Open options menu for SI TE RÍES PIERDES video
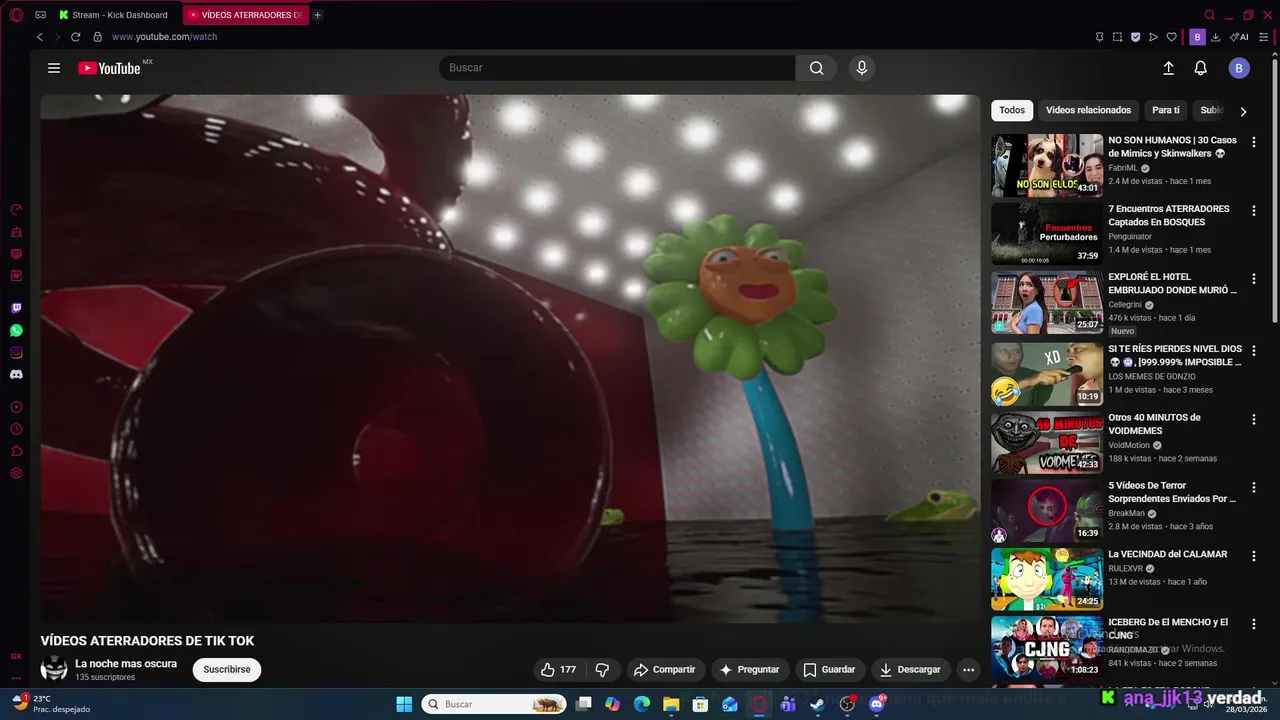This screenshot has width=1280, height=720. [1254, 351]
